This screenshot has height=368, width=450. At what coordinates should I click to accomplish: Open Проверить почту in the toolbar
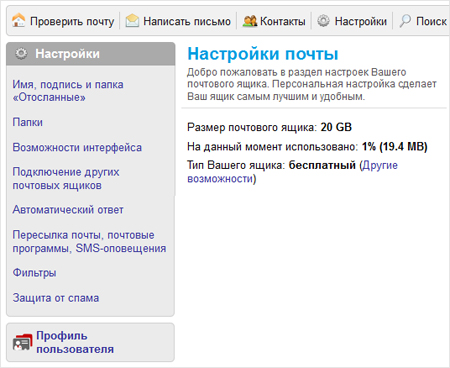pos(72,21)
